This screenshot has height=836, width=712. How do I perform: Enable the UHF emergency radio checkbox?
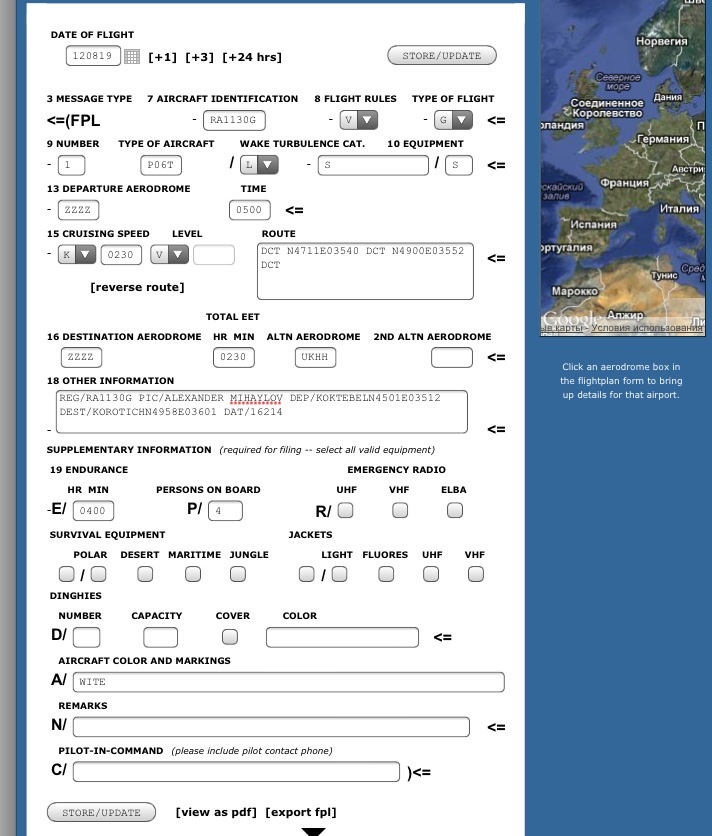pos(345,510)
